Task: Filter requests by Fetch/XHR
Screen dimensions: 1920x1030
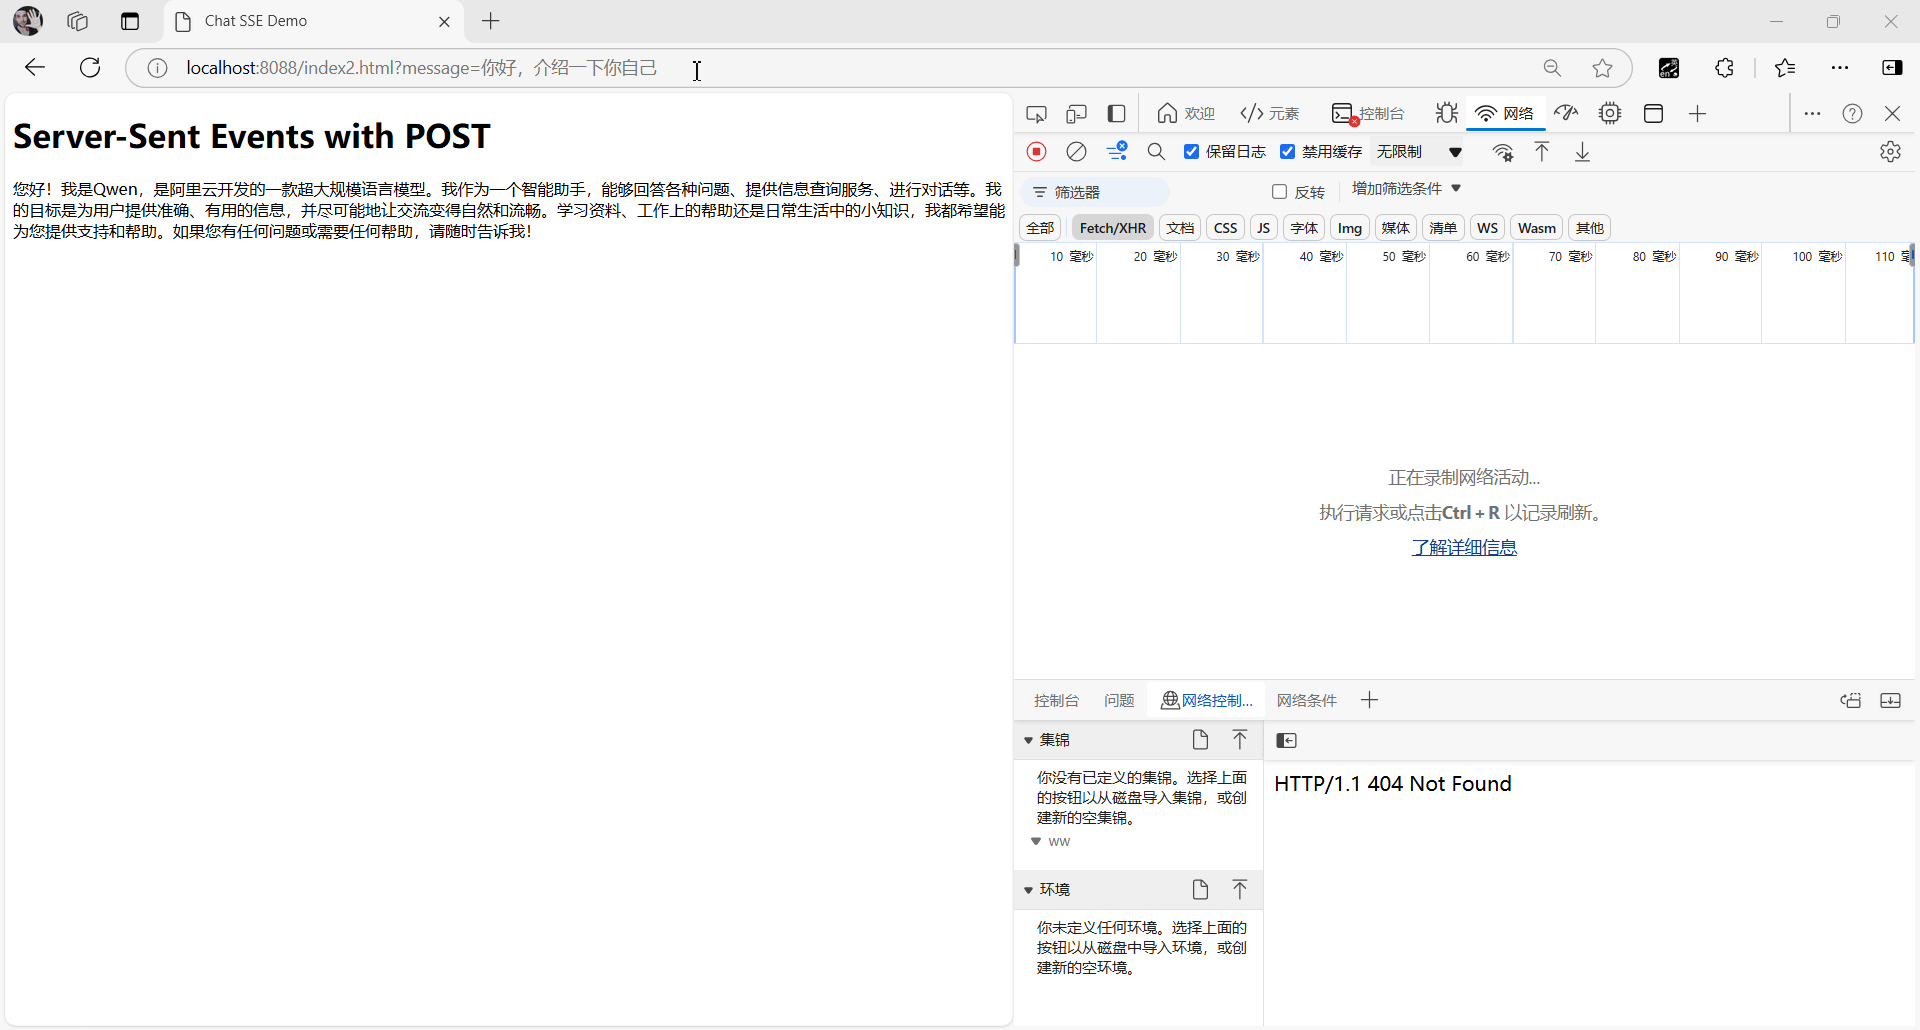Action: coord(1113,228)
